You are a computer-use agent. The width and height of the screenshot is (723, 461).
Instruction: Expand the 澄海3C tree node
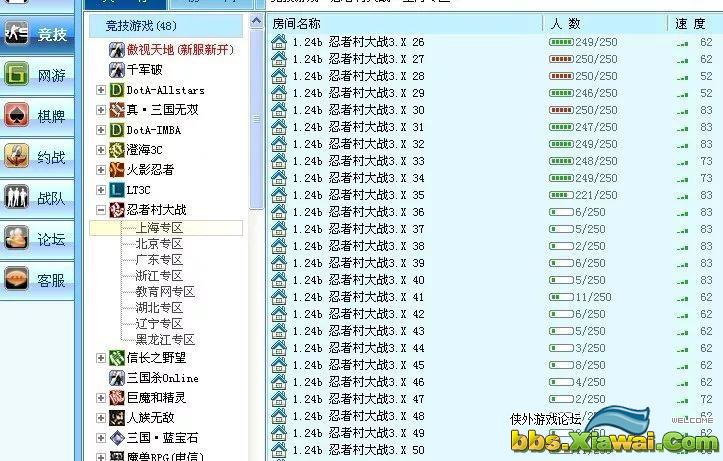tap(101, 150)
